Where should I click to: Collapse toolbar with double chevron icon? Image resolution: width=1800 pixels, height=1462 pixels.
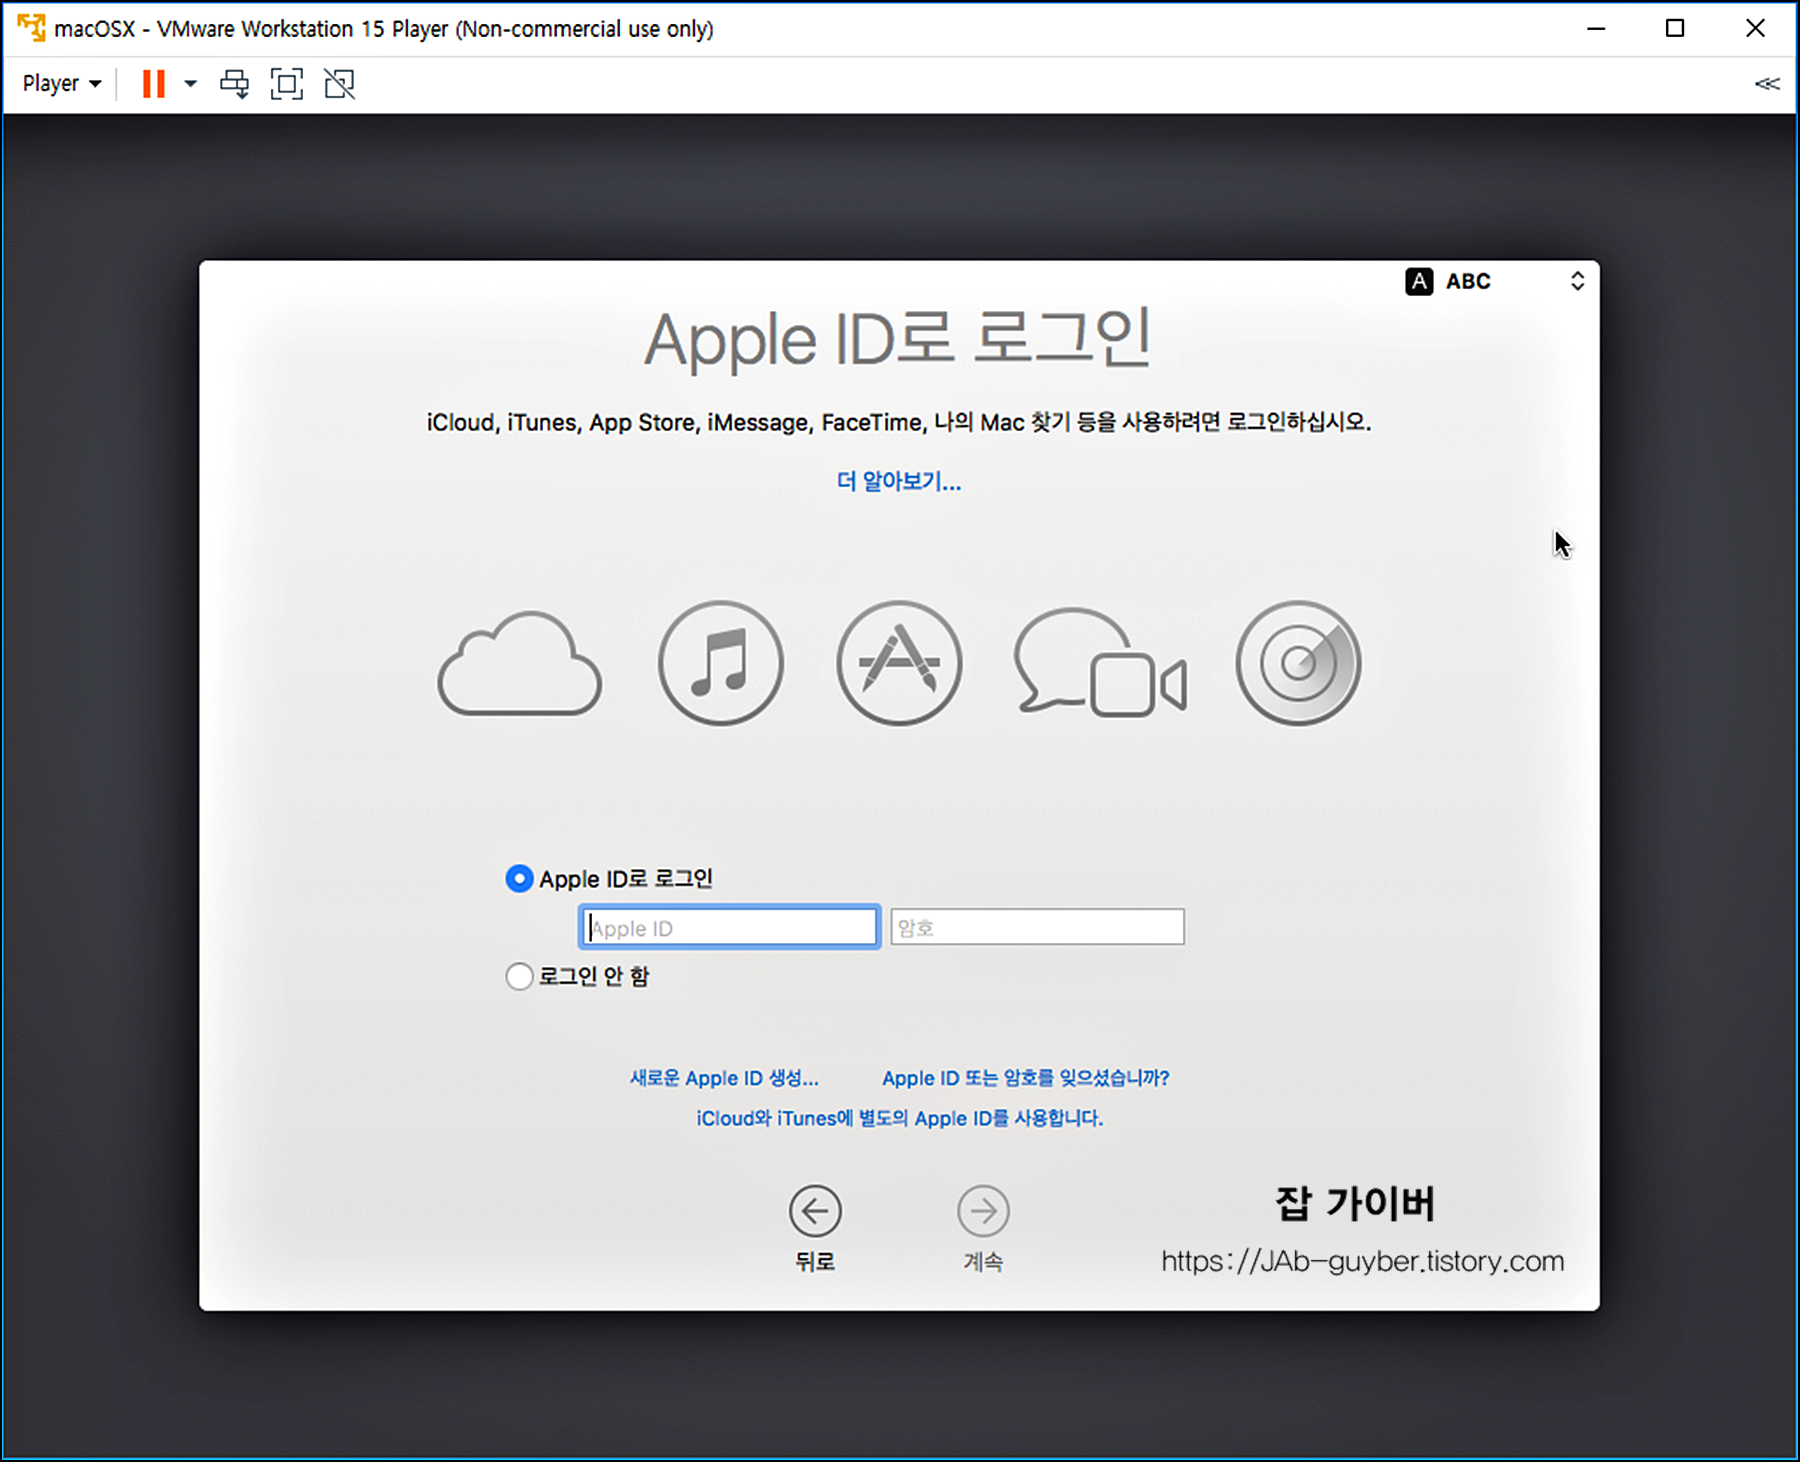point(1767,84)
